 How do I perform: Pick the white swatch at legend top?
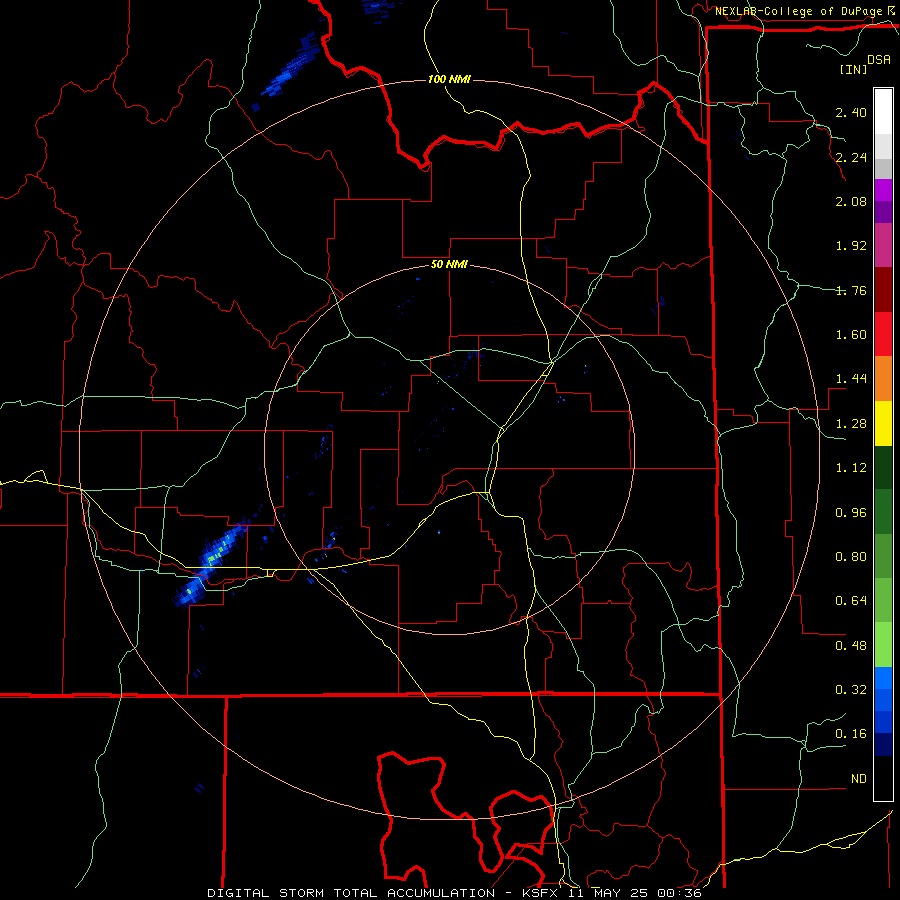[883, 112]
